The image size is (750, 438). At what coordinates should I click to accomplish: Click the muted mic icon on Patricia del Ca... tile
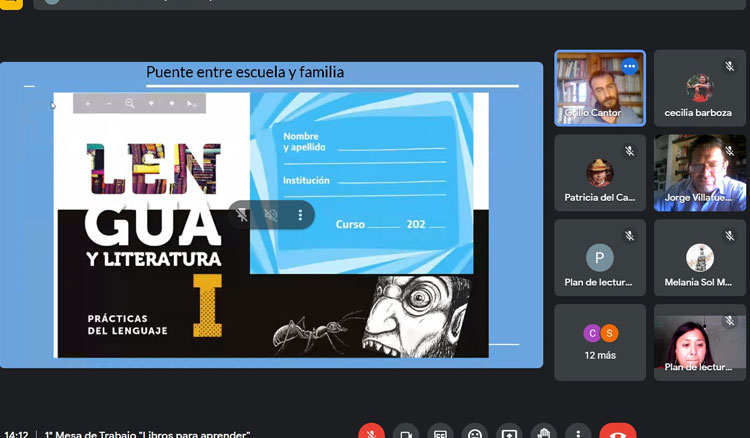click(x=629, y=151)
